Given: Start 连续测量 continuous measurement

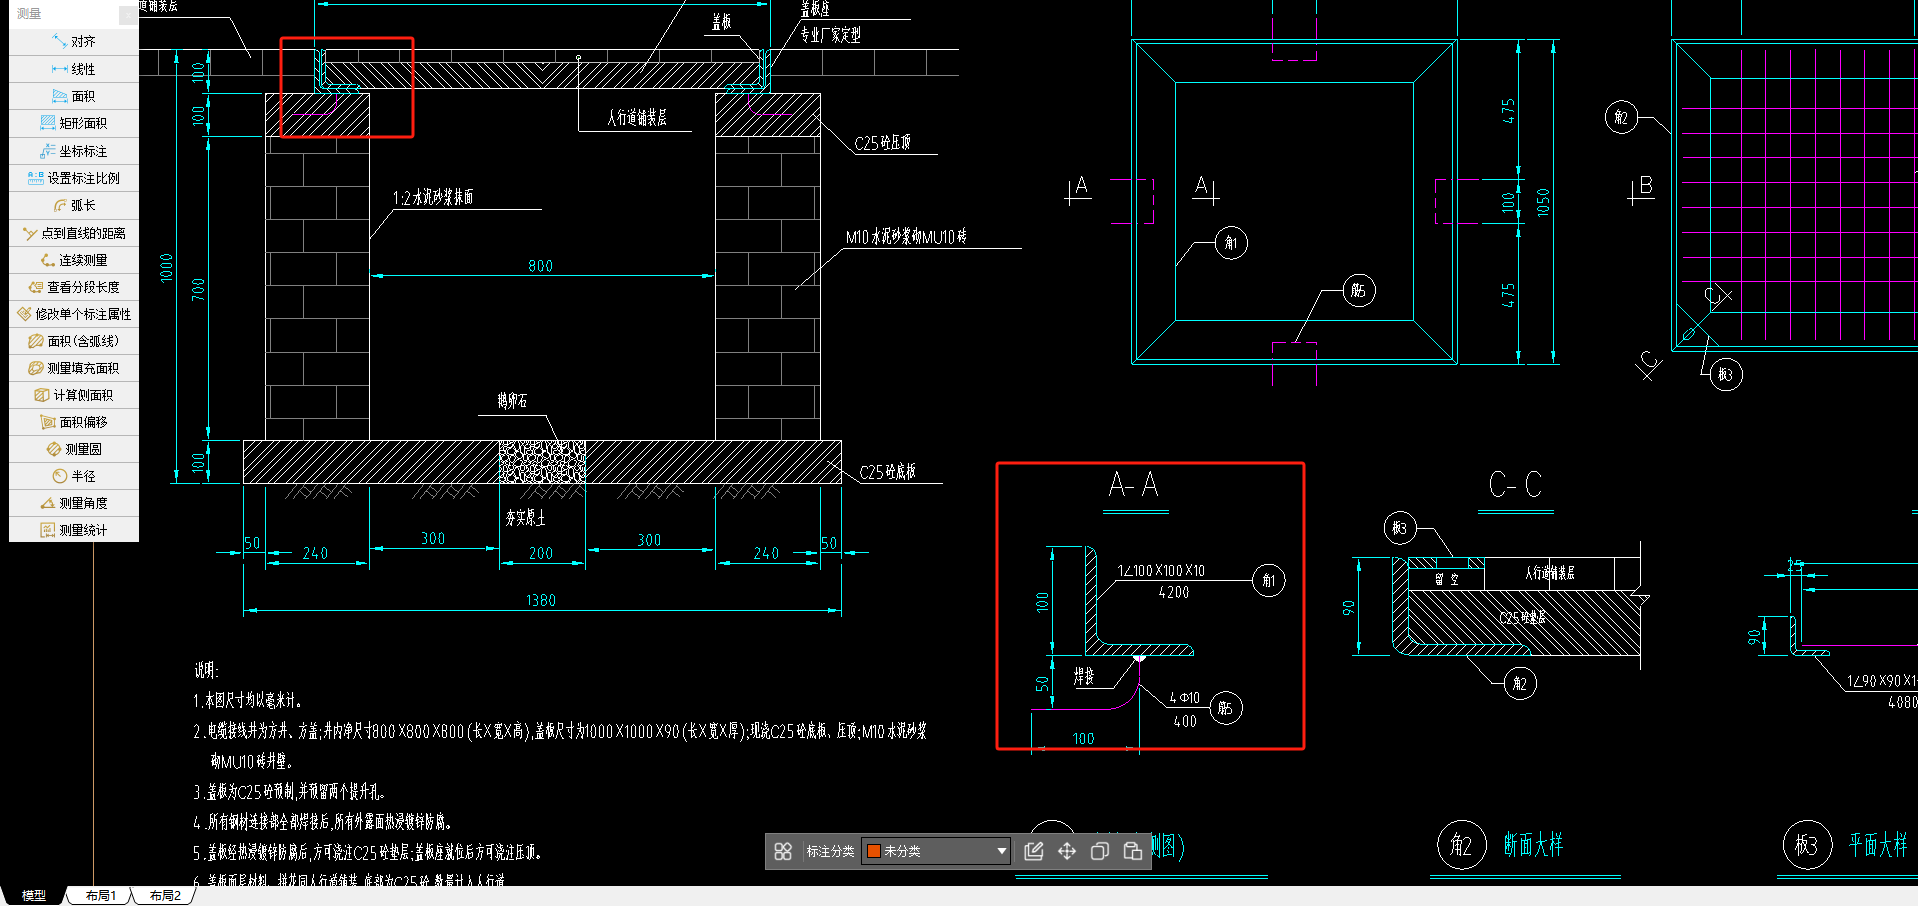Looking at the screenshot, I should [x=74, y=260].
